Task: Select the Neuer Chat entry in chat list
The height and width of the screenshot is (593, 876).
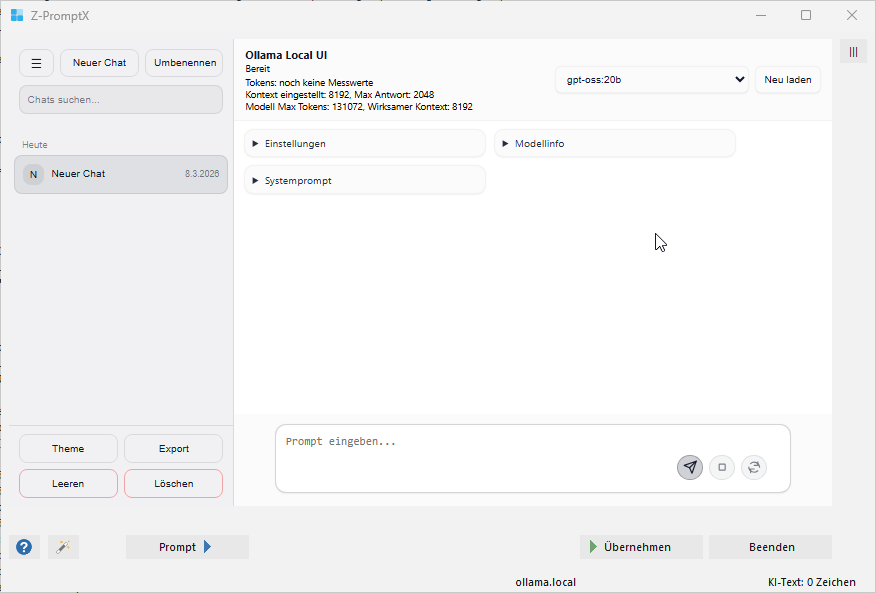Action: (x=120, y=174)
